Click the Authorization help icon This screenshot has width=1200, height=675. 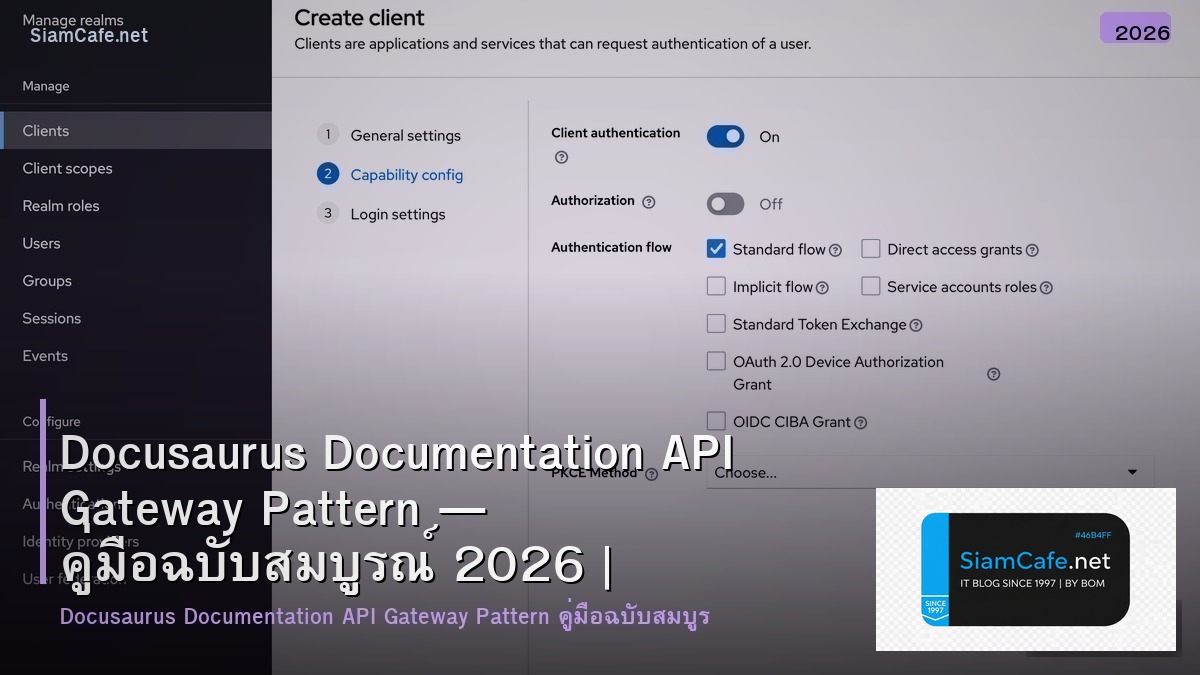click(649, 201)
